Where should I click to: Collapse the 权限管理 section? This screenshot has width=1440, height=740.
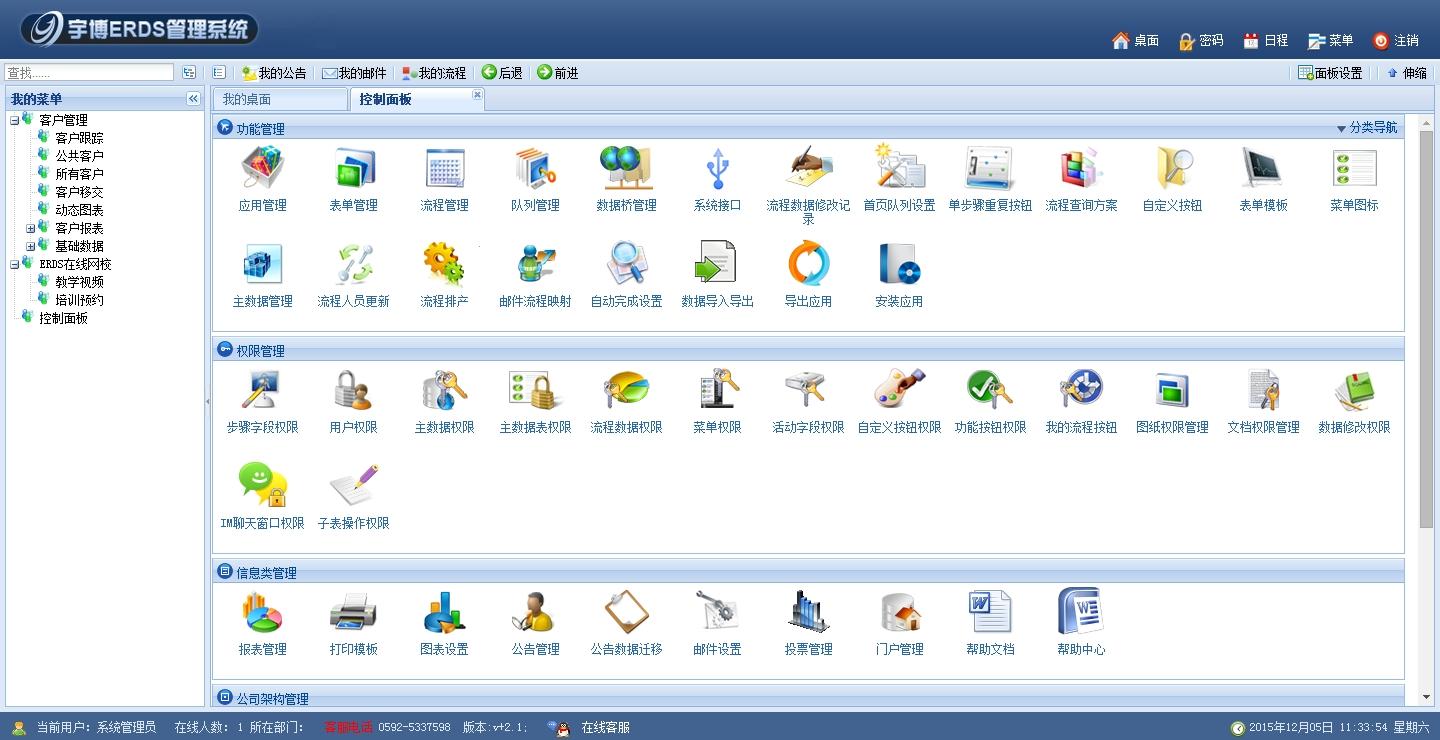(225, 350)
